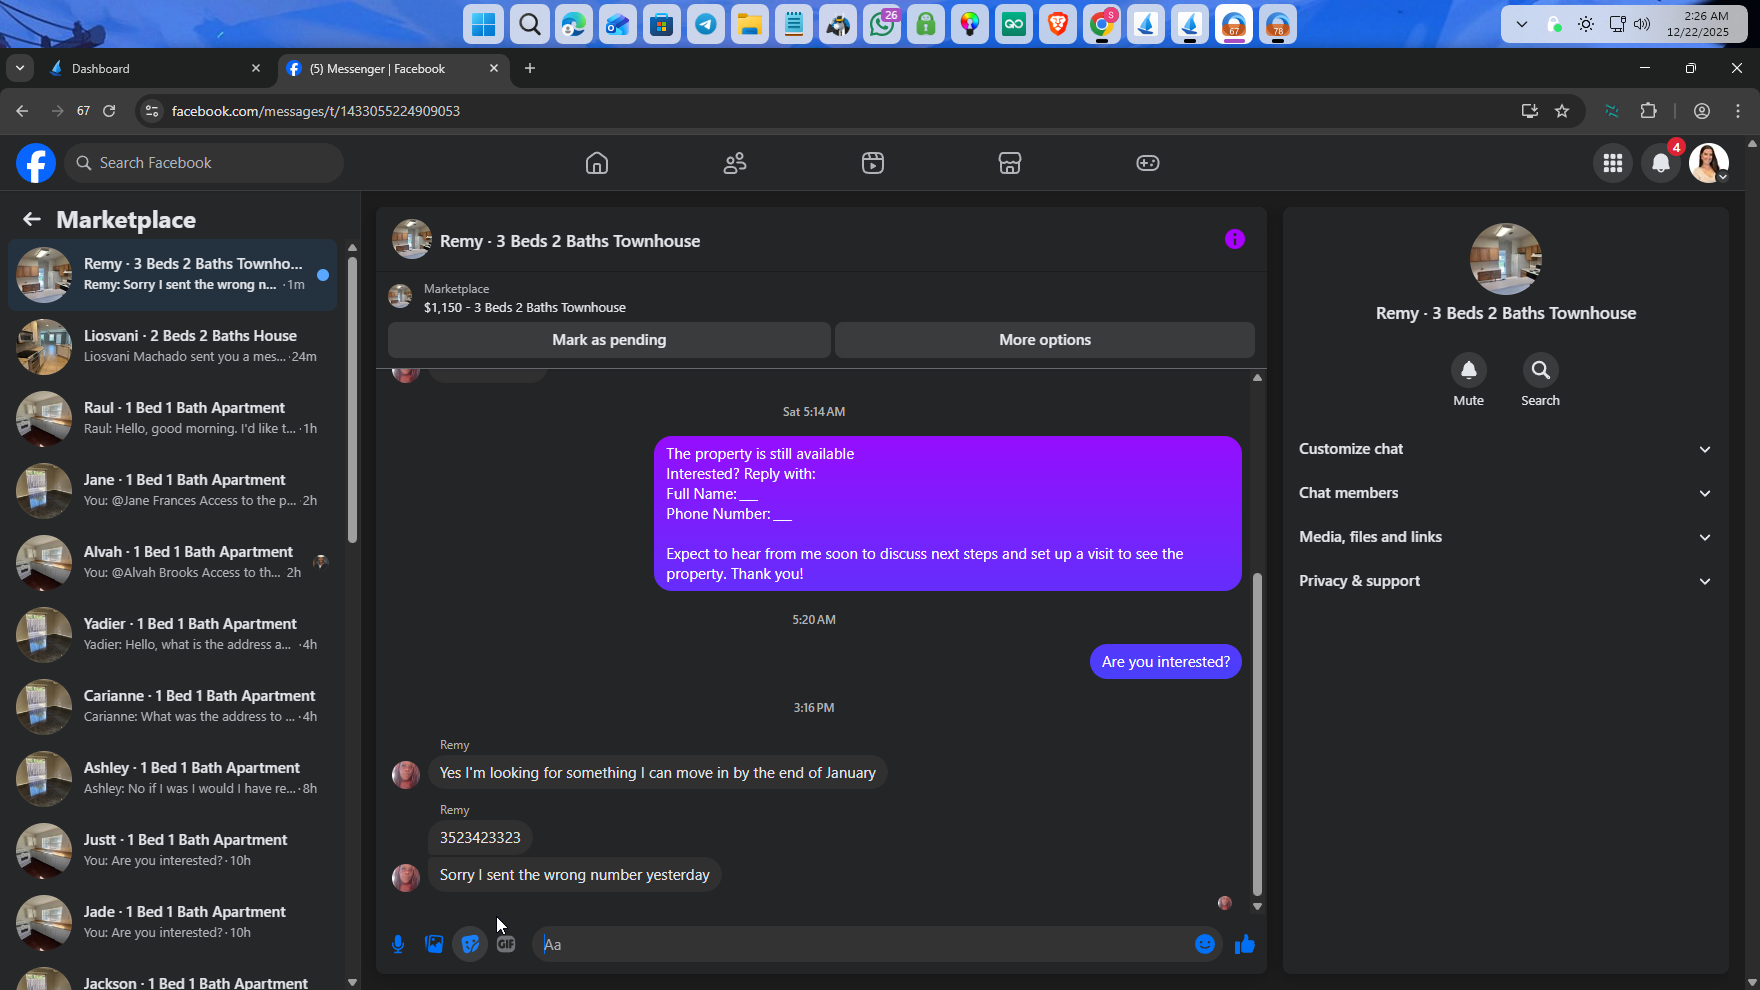The width and height of the screenshot is (1760, 990).
Task: Open WhatsApp from the taskbar
Action: pyautogui.click(x=882, y=24)
